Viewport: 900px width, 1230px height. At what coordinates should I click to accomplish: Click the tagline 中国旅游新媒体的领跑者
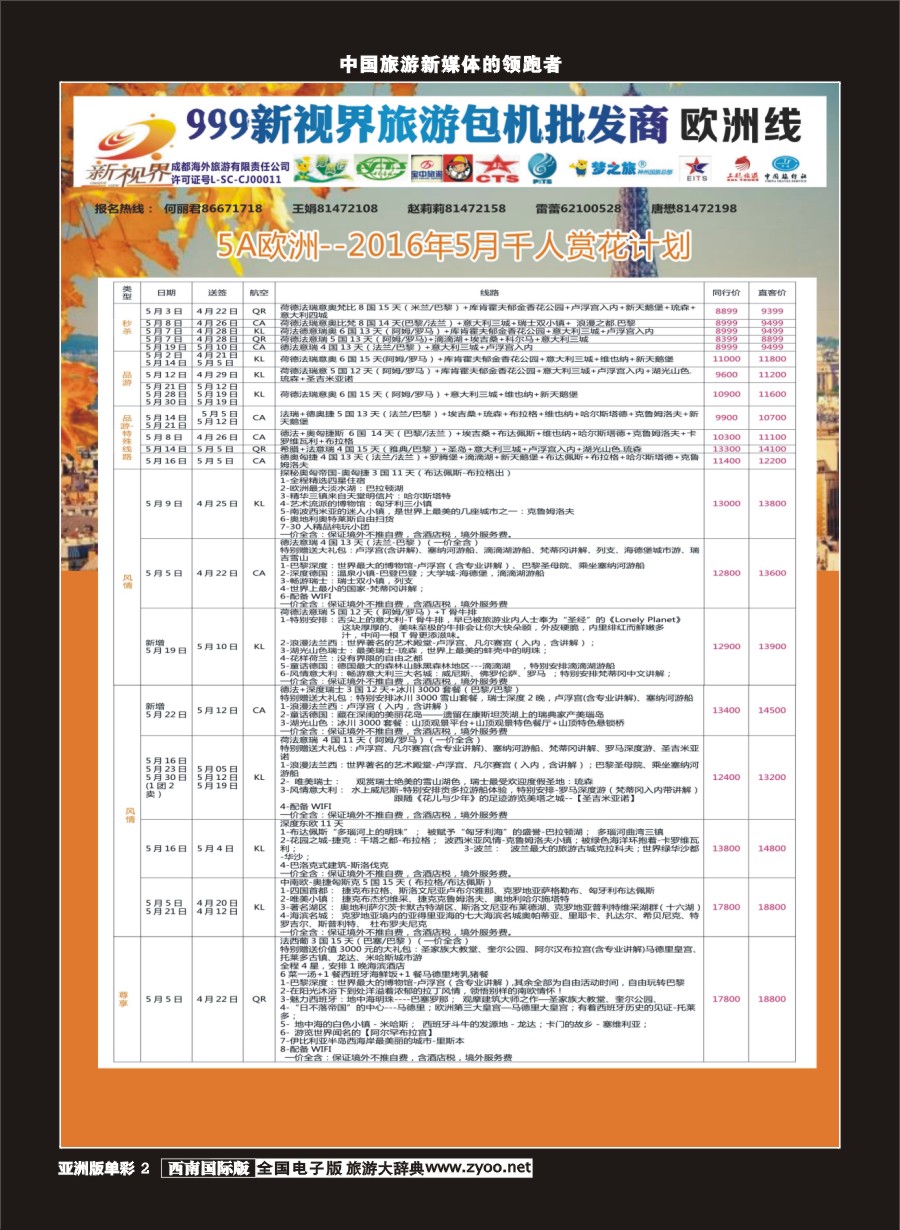click(x=450, y=64)
